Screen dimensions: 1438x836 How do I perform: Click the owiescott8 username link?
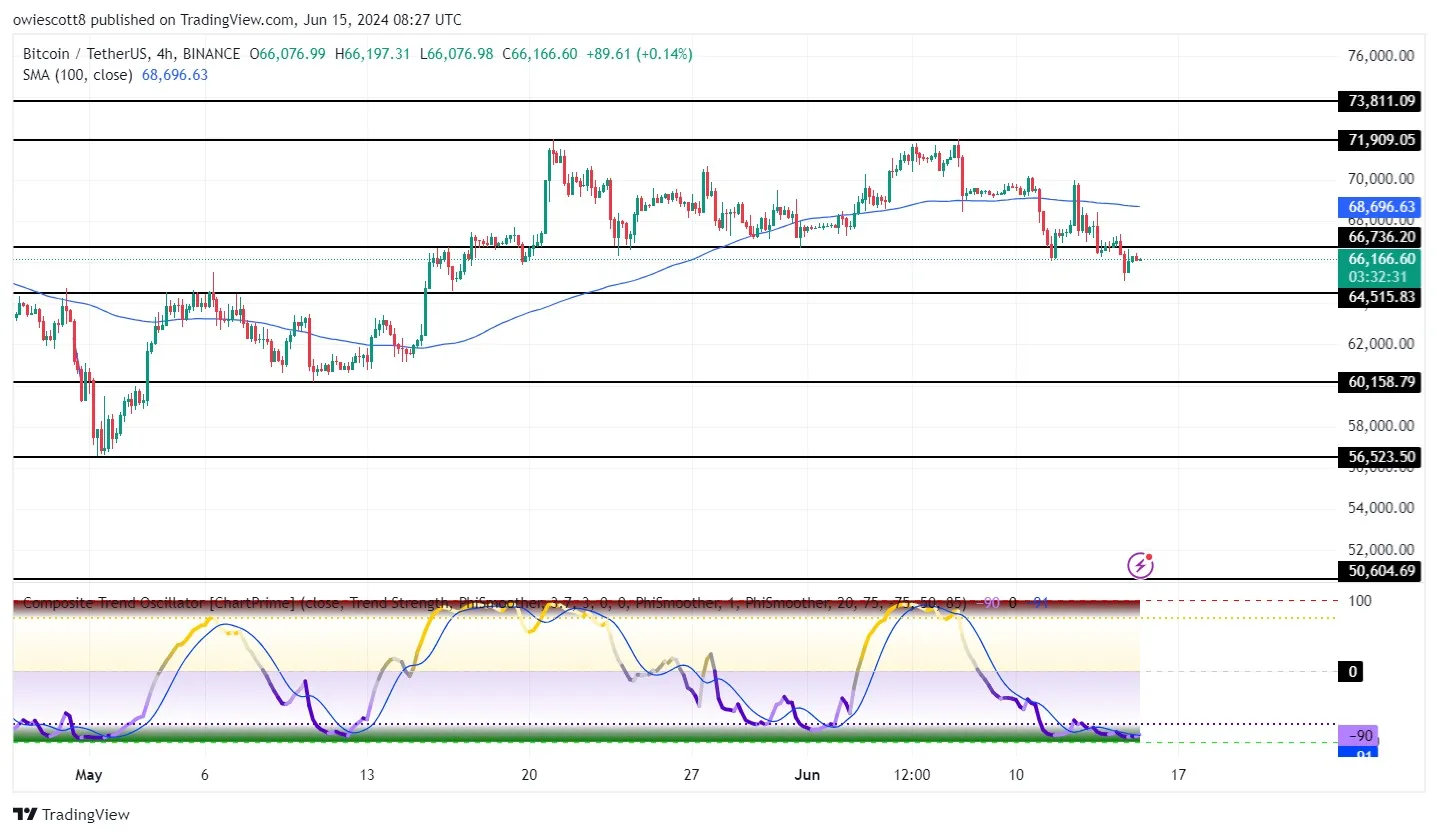click(50, 19)
